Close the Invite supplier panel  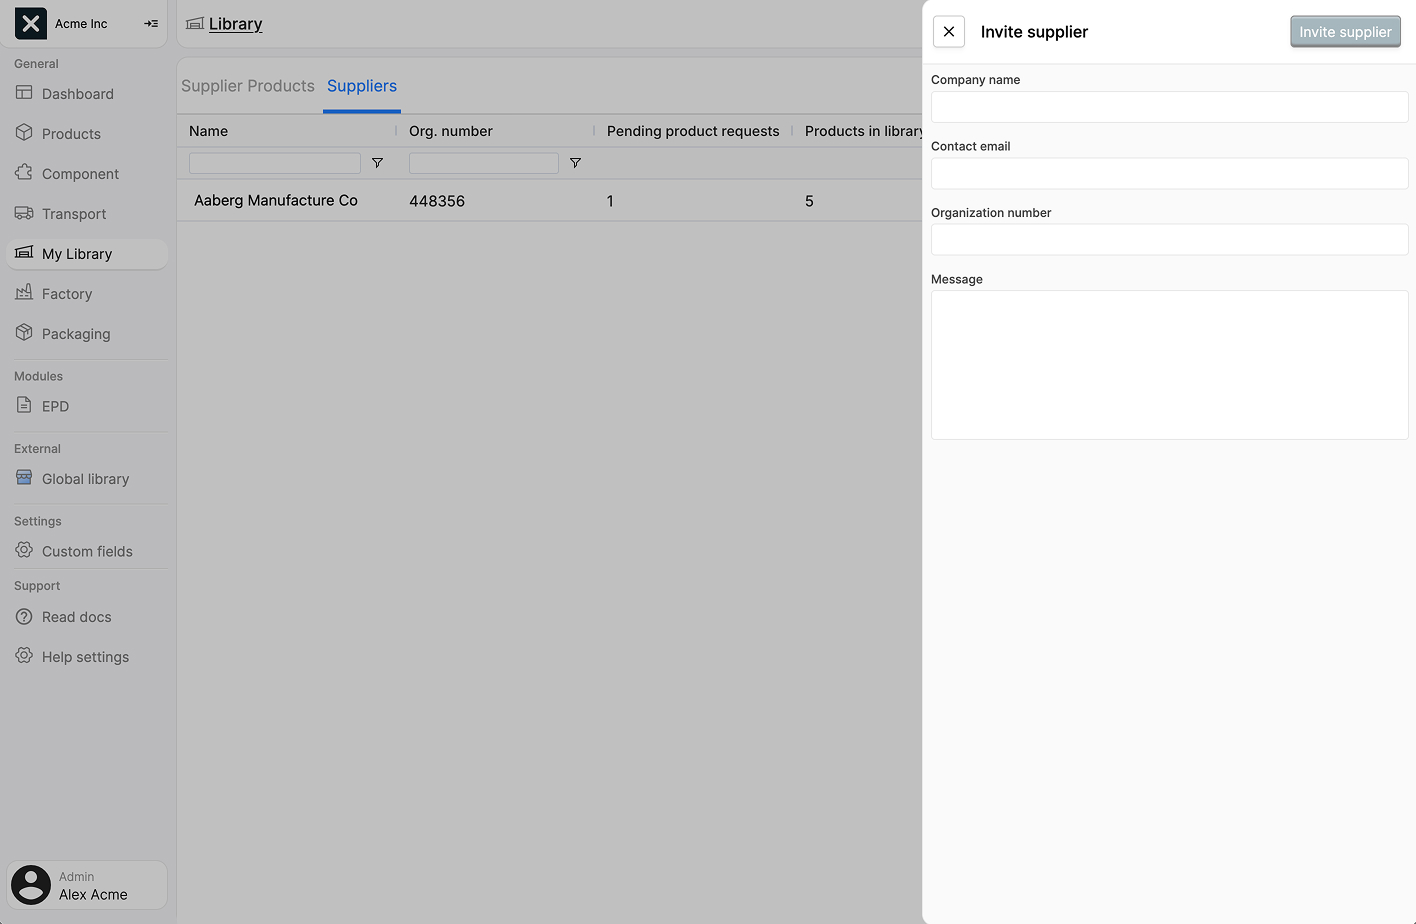[x=948, y=31]
